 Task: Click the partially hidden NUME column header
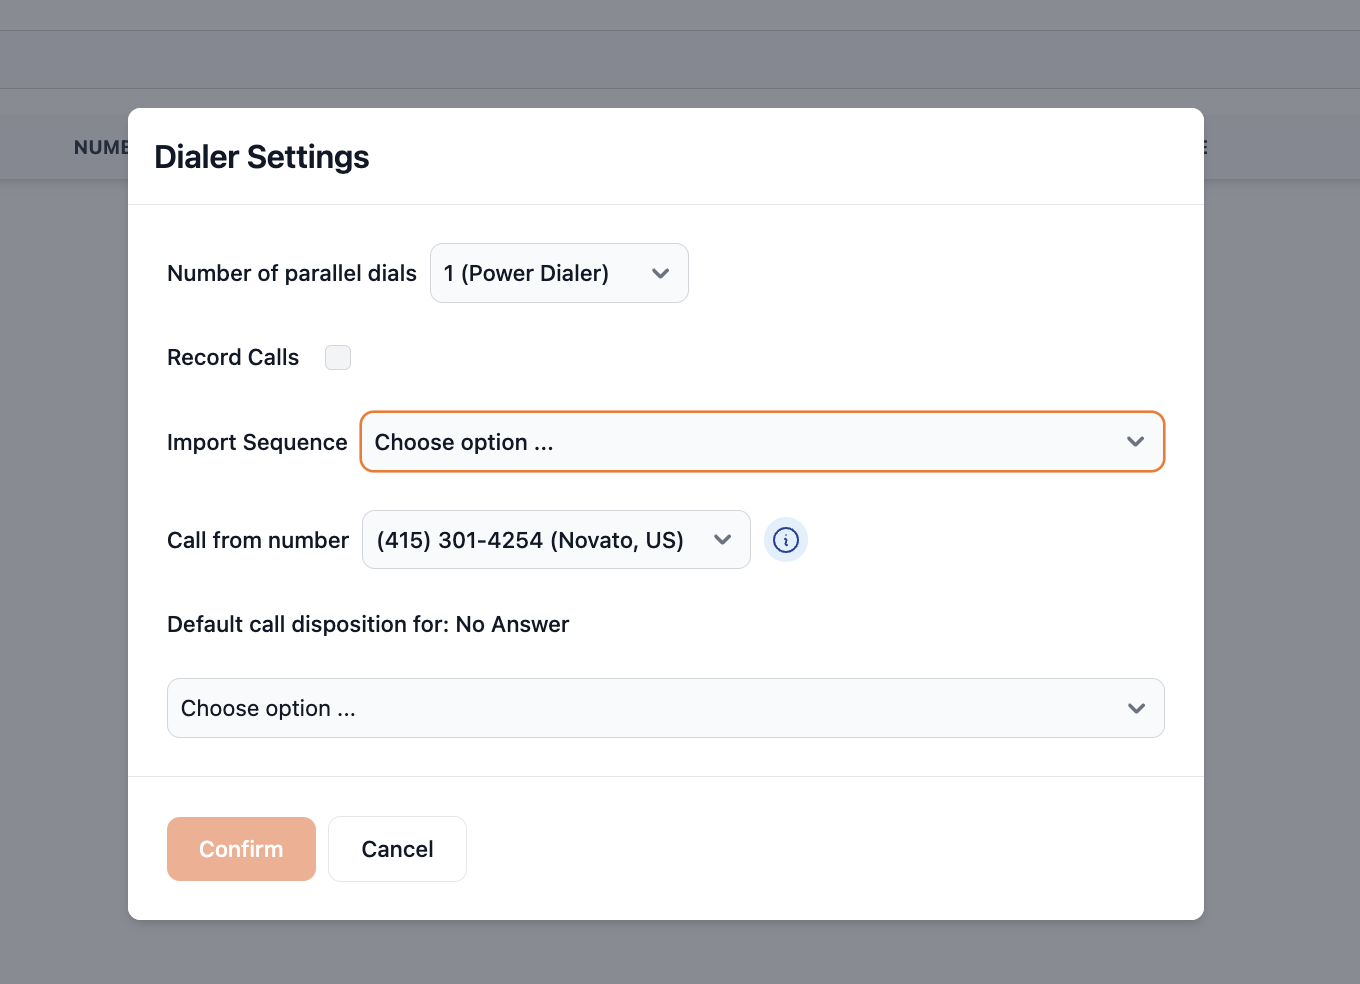click(100, 147)
